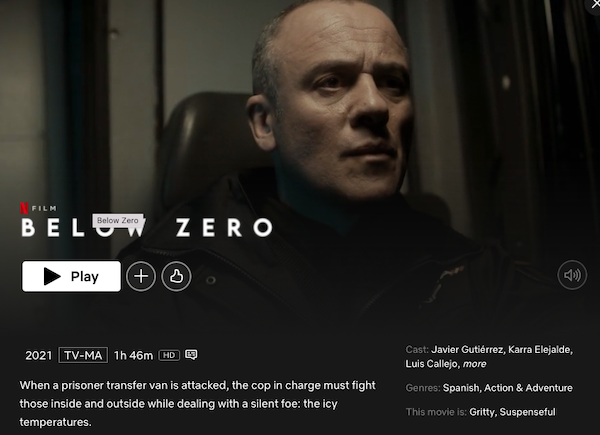Open the TV-MA maturity rating badge

[x=83, y=355]
